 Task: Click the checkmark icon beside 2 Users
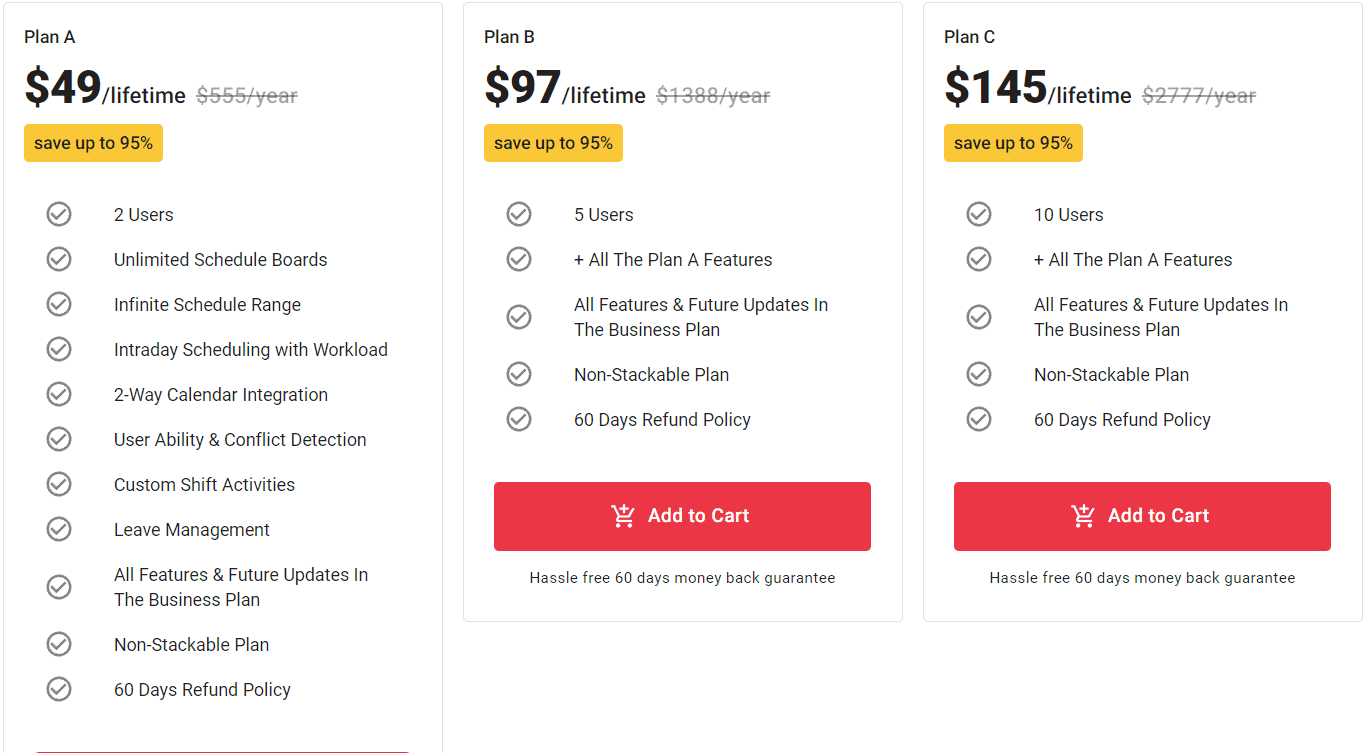pyautogui.click(x=59, y=214)
